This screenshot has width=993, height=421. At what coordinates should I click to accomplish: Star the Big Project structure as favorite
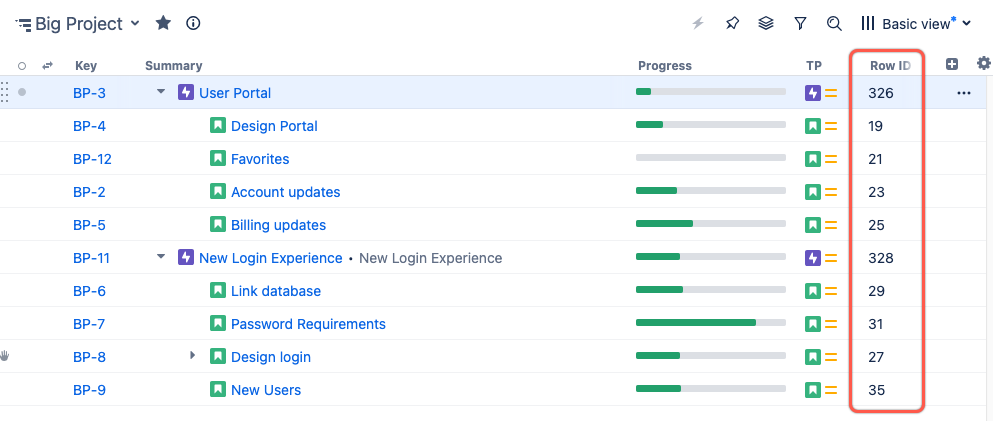[x=164, y=23]
